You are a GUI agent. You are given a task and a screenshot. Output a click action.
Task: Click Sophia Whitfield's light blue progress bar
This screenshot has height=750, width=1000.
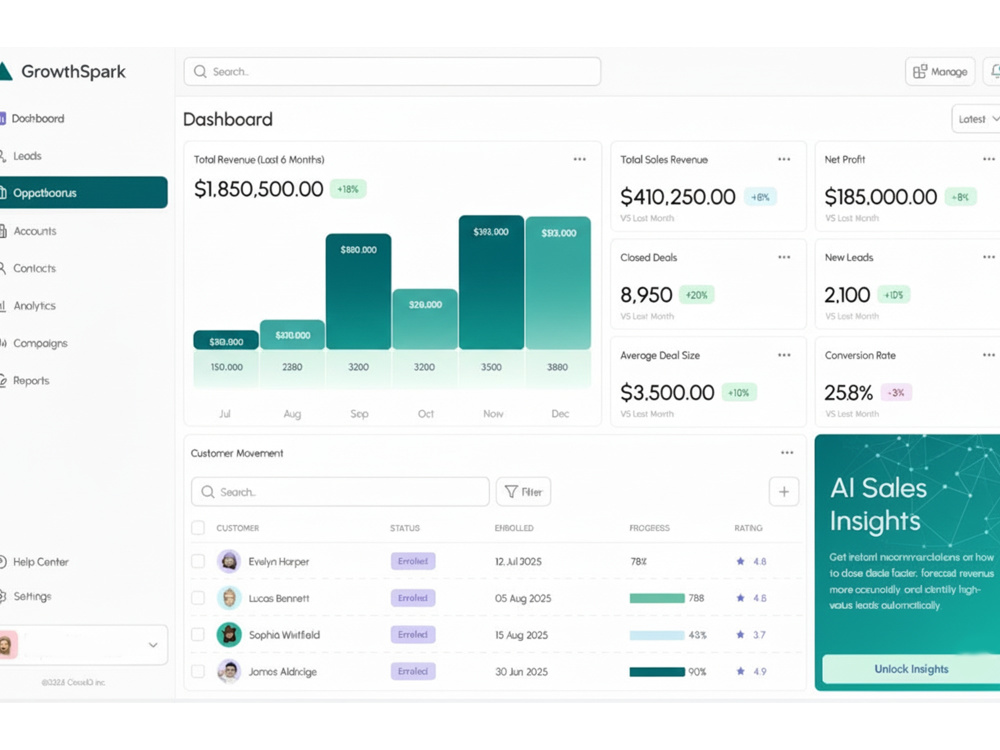tap(657, 635)
